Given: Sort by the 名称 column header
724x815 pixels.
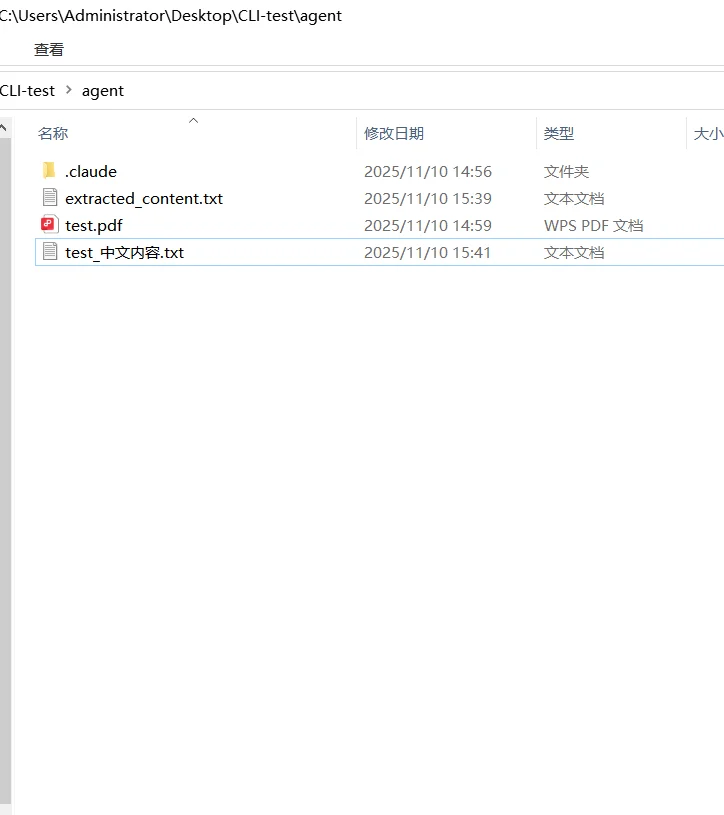Looking at the screenshot, I should tap(53, 134).
